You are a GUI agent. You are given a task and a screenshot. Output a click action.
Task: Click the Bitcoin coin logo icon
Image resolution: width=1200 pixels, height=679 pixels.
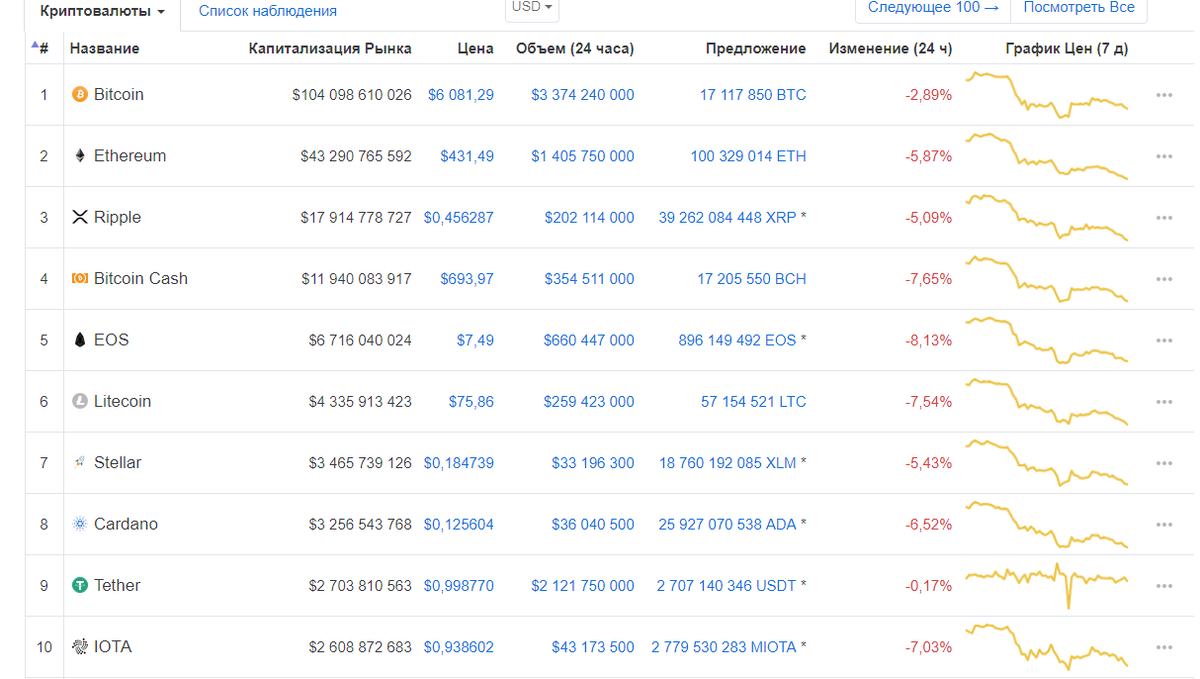(x=80, y=95)
